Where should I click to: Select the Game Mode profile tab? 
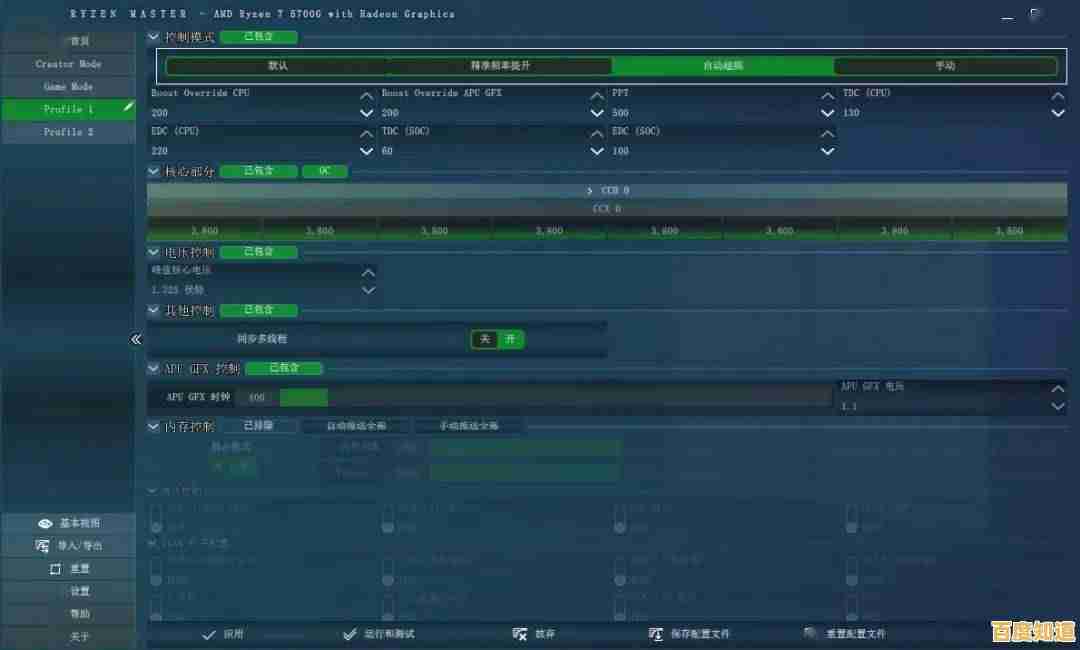pos(68,86)
